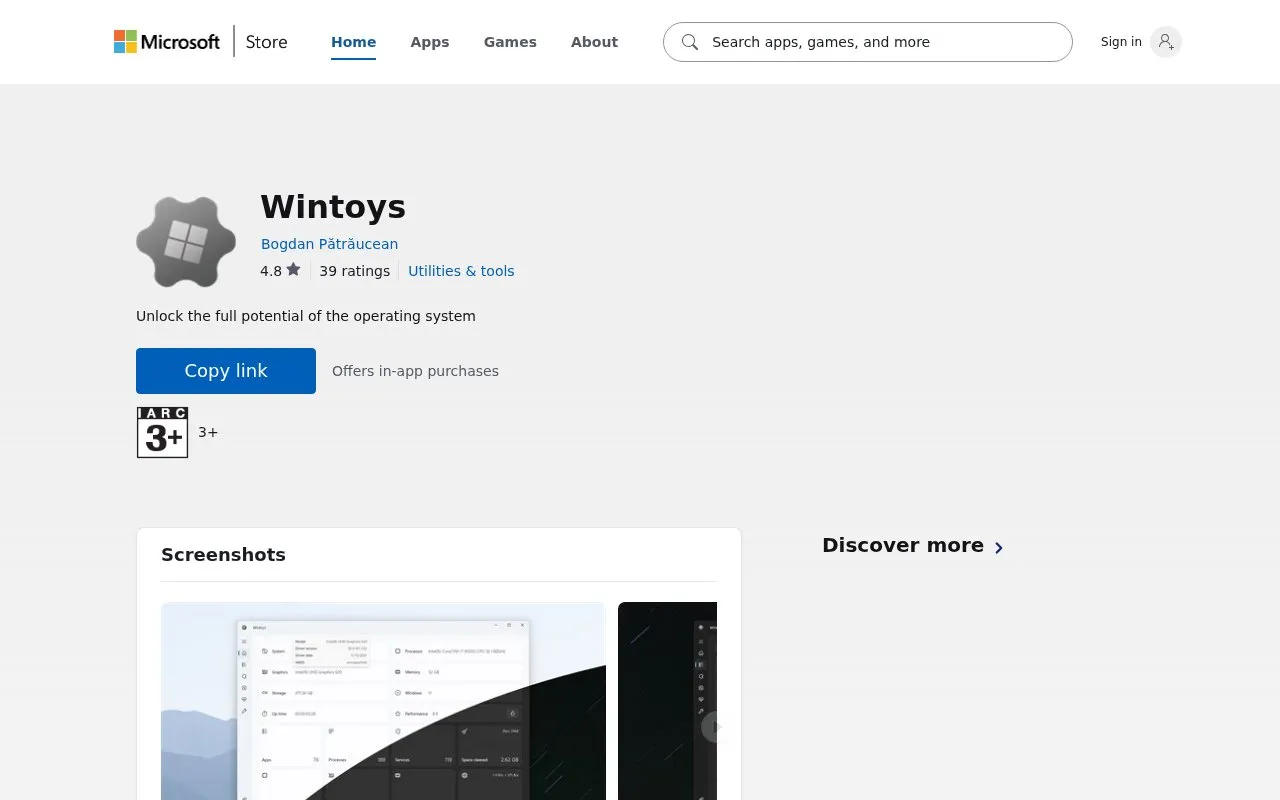The width and height of the screenshot is (1280, 800).
Task: Open the Home tab
Action: (354, 42)
